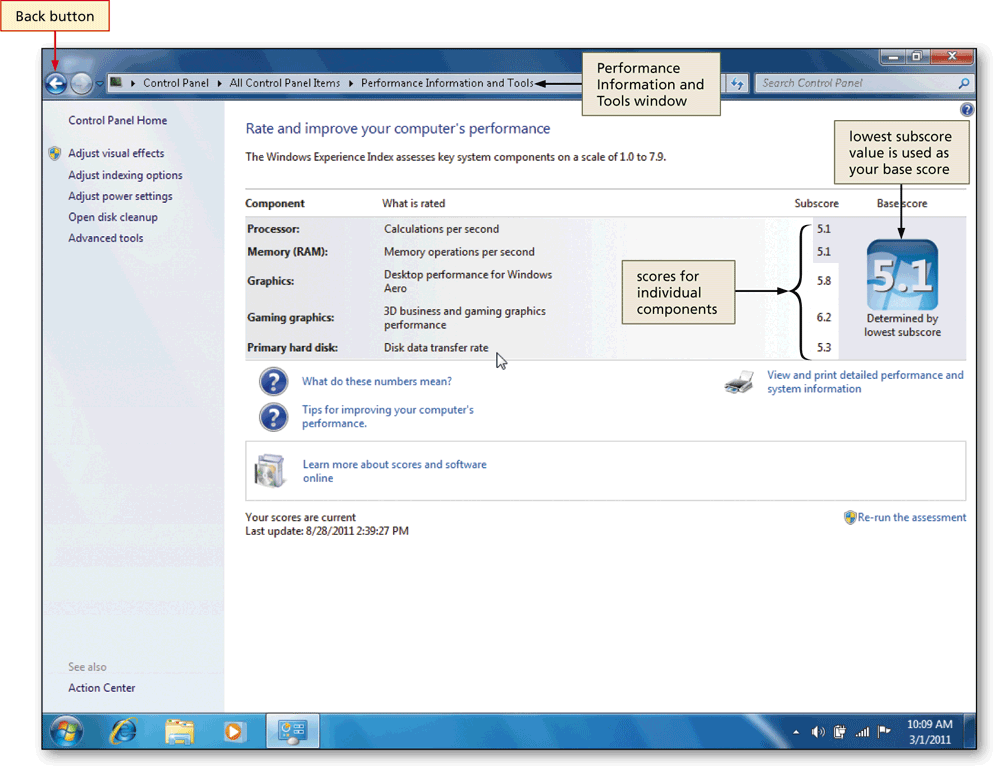Select the Memory (RAM) row label
Image resolution: width=995 pixels, height=768 pixels.
[287, 252]
